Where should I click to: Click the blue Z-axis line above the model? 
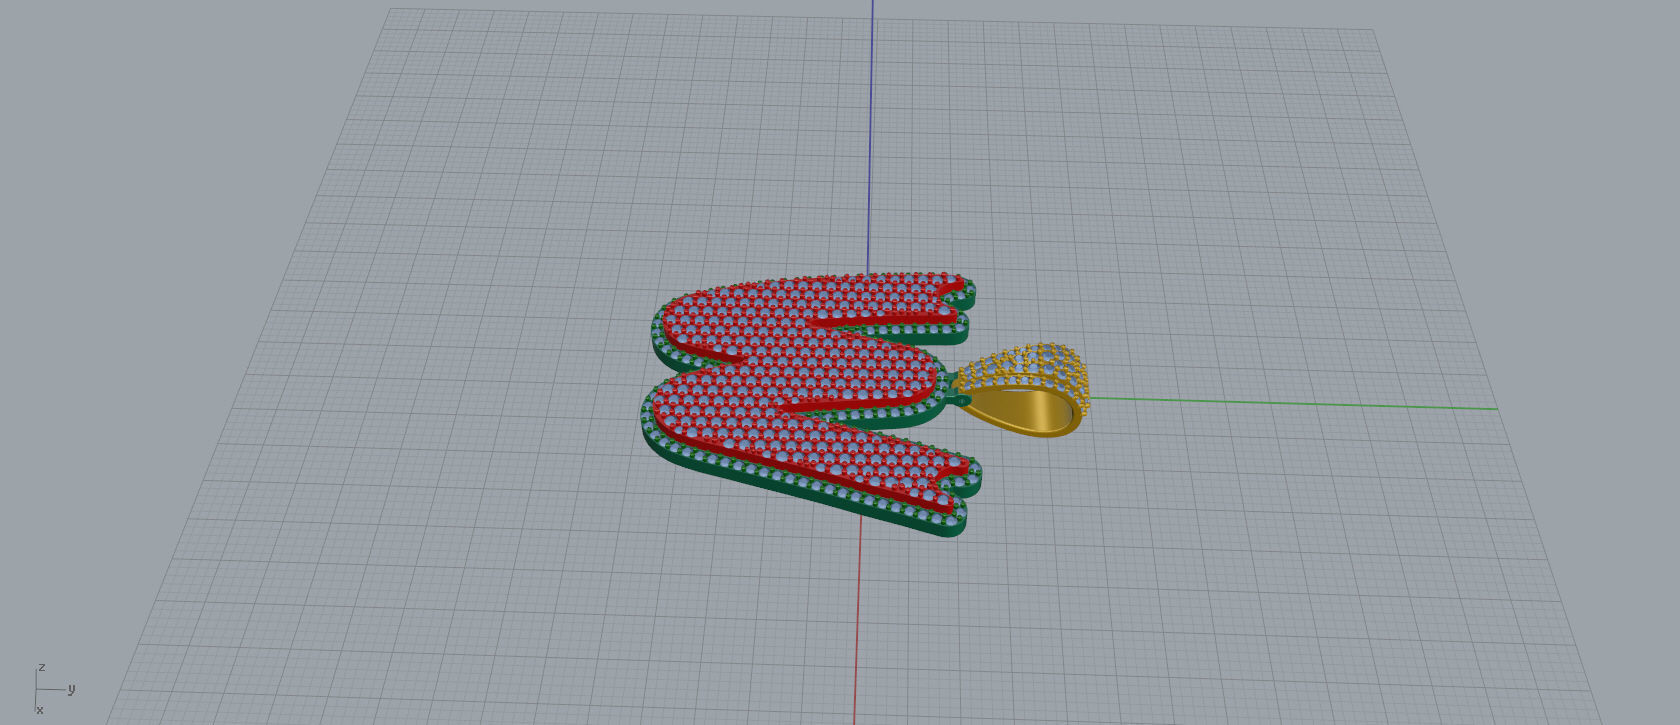pos(871,135)
